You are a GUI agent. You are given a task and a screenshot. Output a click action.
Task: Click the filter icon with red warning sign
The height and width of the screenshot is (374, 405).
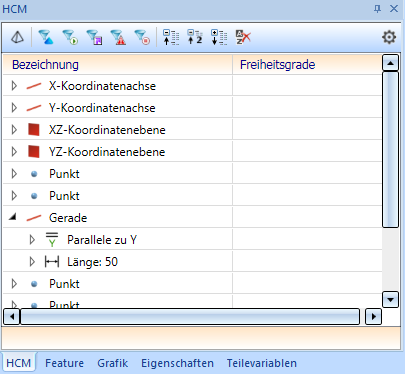coord(118,37)
